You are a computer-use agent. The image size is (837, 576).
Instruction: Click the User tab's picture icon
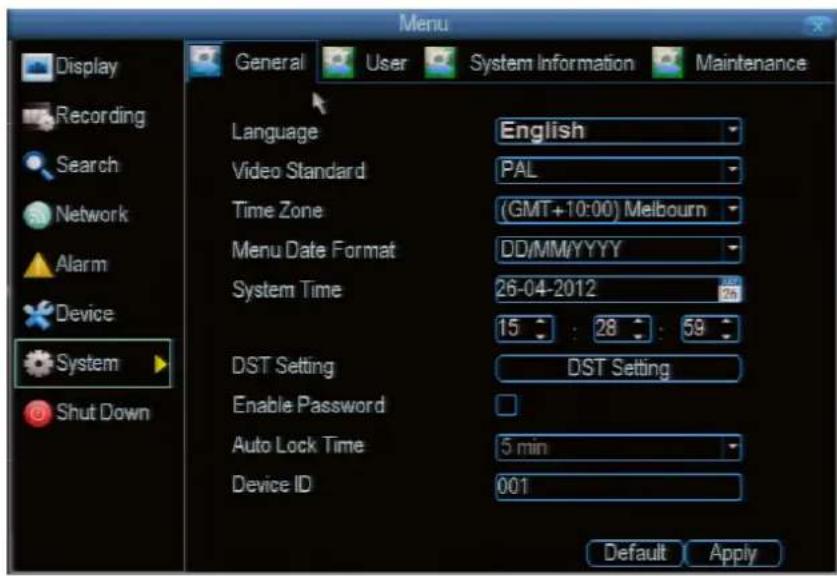(x=338, y=62)
